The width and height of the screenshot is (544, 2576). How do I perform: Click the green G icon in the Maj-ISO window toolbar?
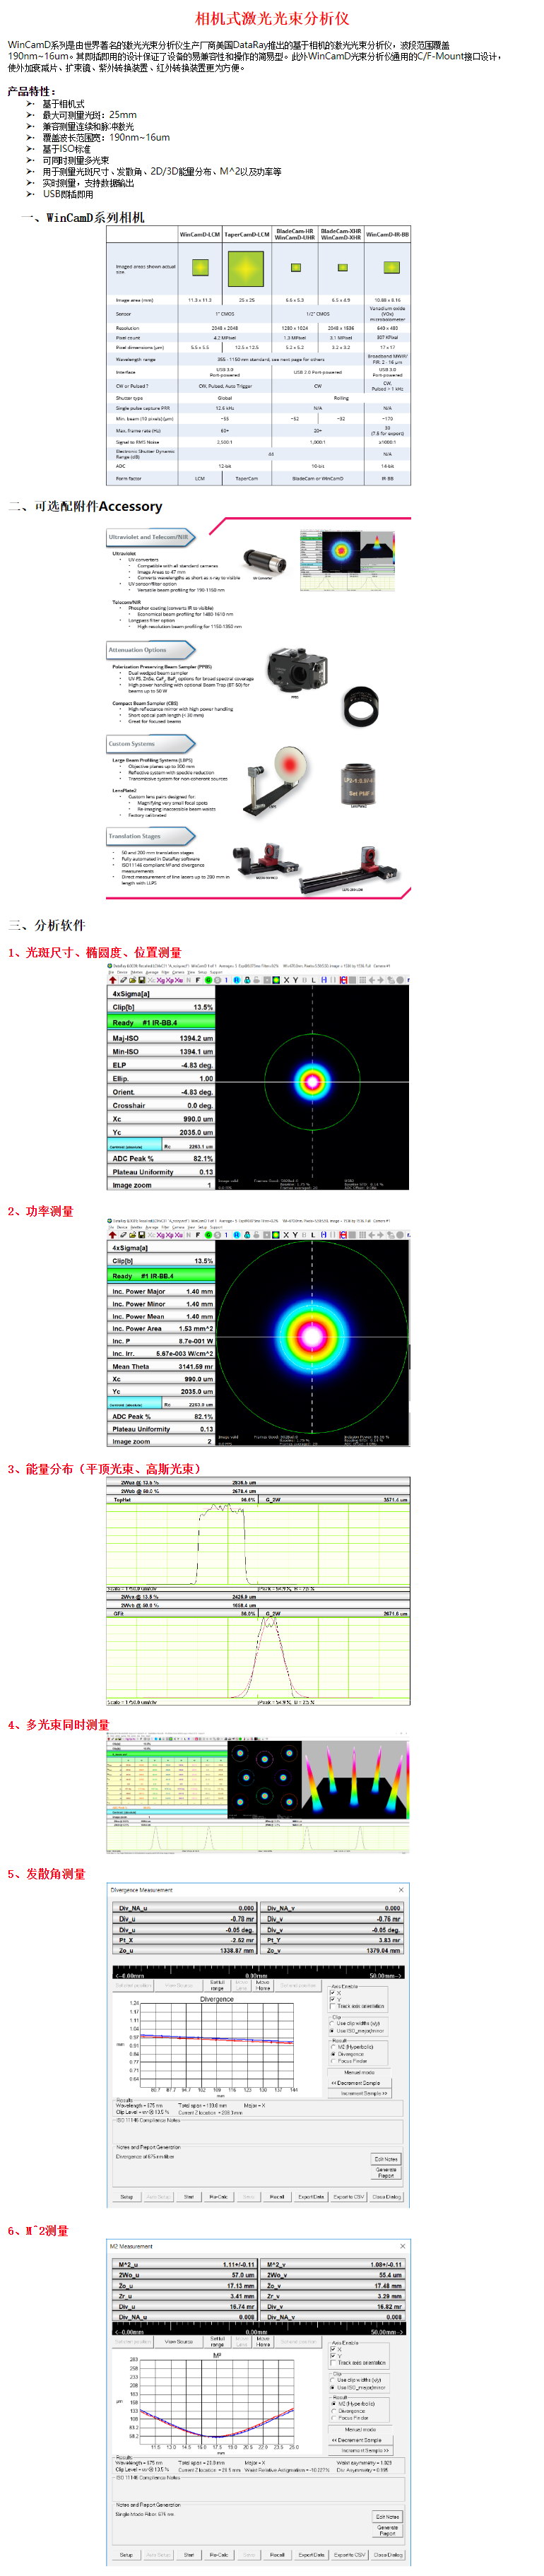[208, 980]
